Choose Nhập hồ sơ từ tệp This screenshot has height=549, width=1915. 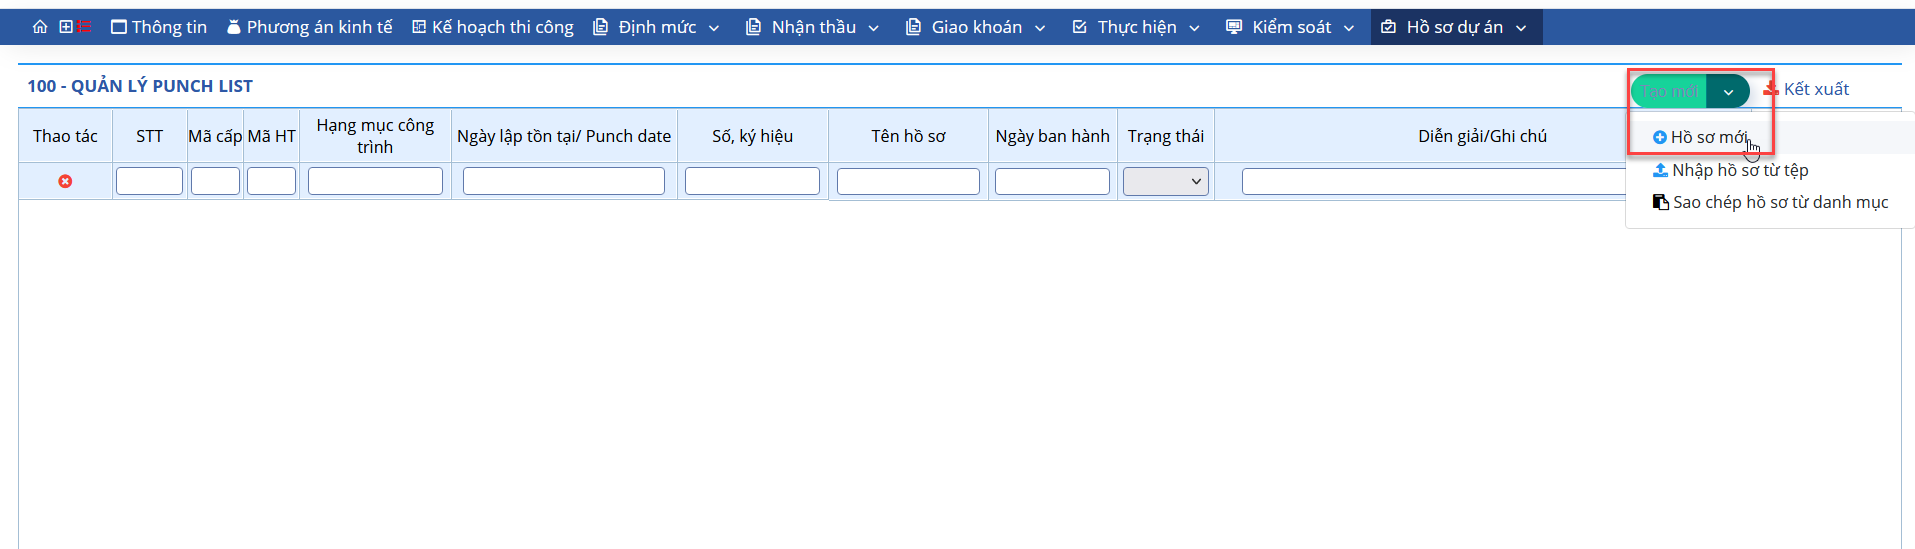pos(1730,170)
